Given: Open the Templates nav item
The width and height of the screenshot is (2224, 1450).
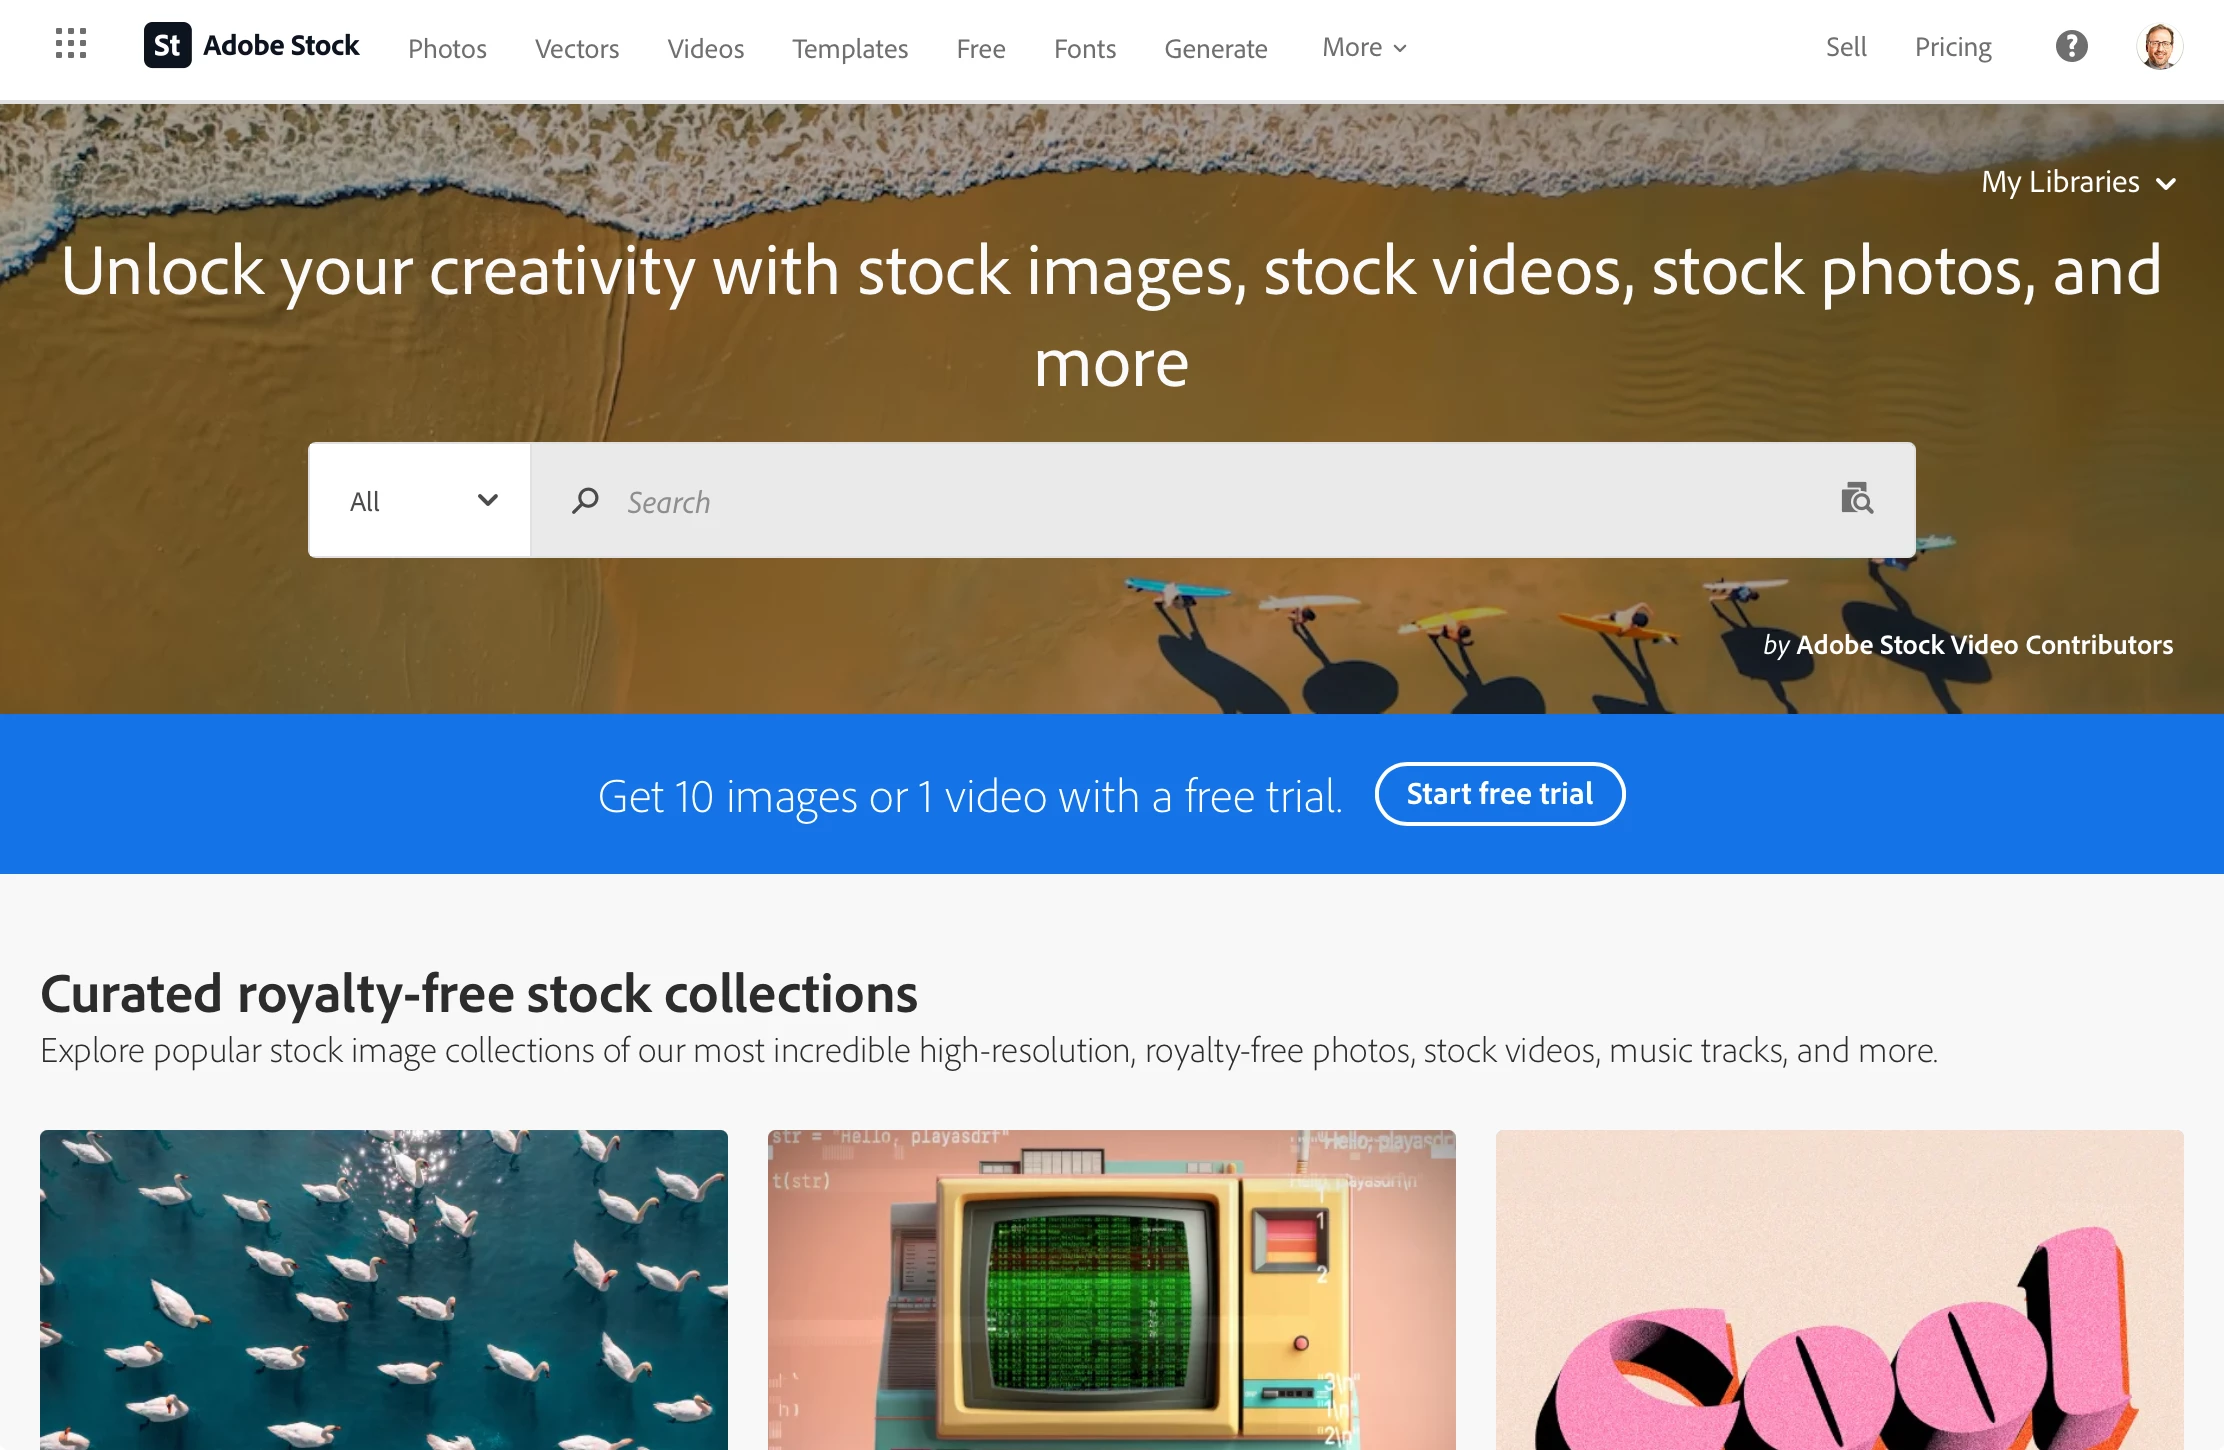Looking at the screenshot, I should point(850,48).
